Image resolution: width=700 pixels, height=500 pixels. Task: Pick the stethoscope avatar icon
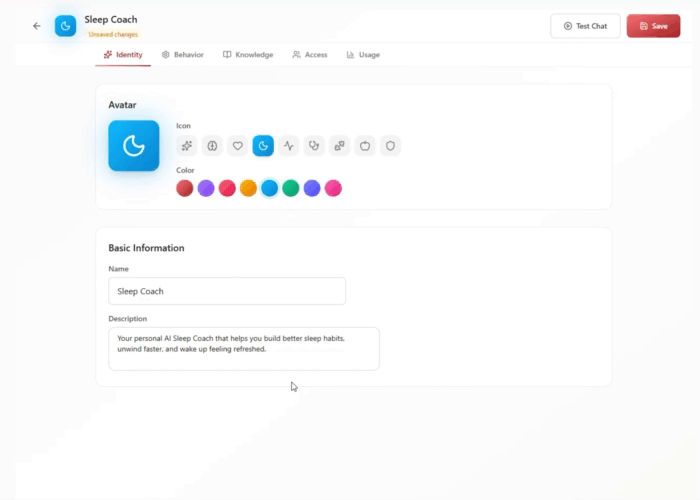[x=314, y=146]
